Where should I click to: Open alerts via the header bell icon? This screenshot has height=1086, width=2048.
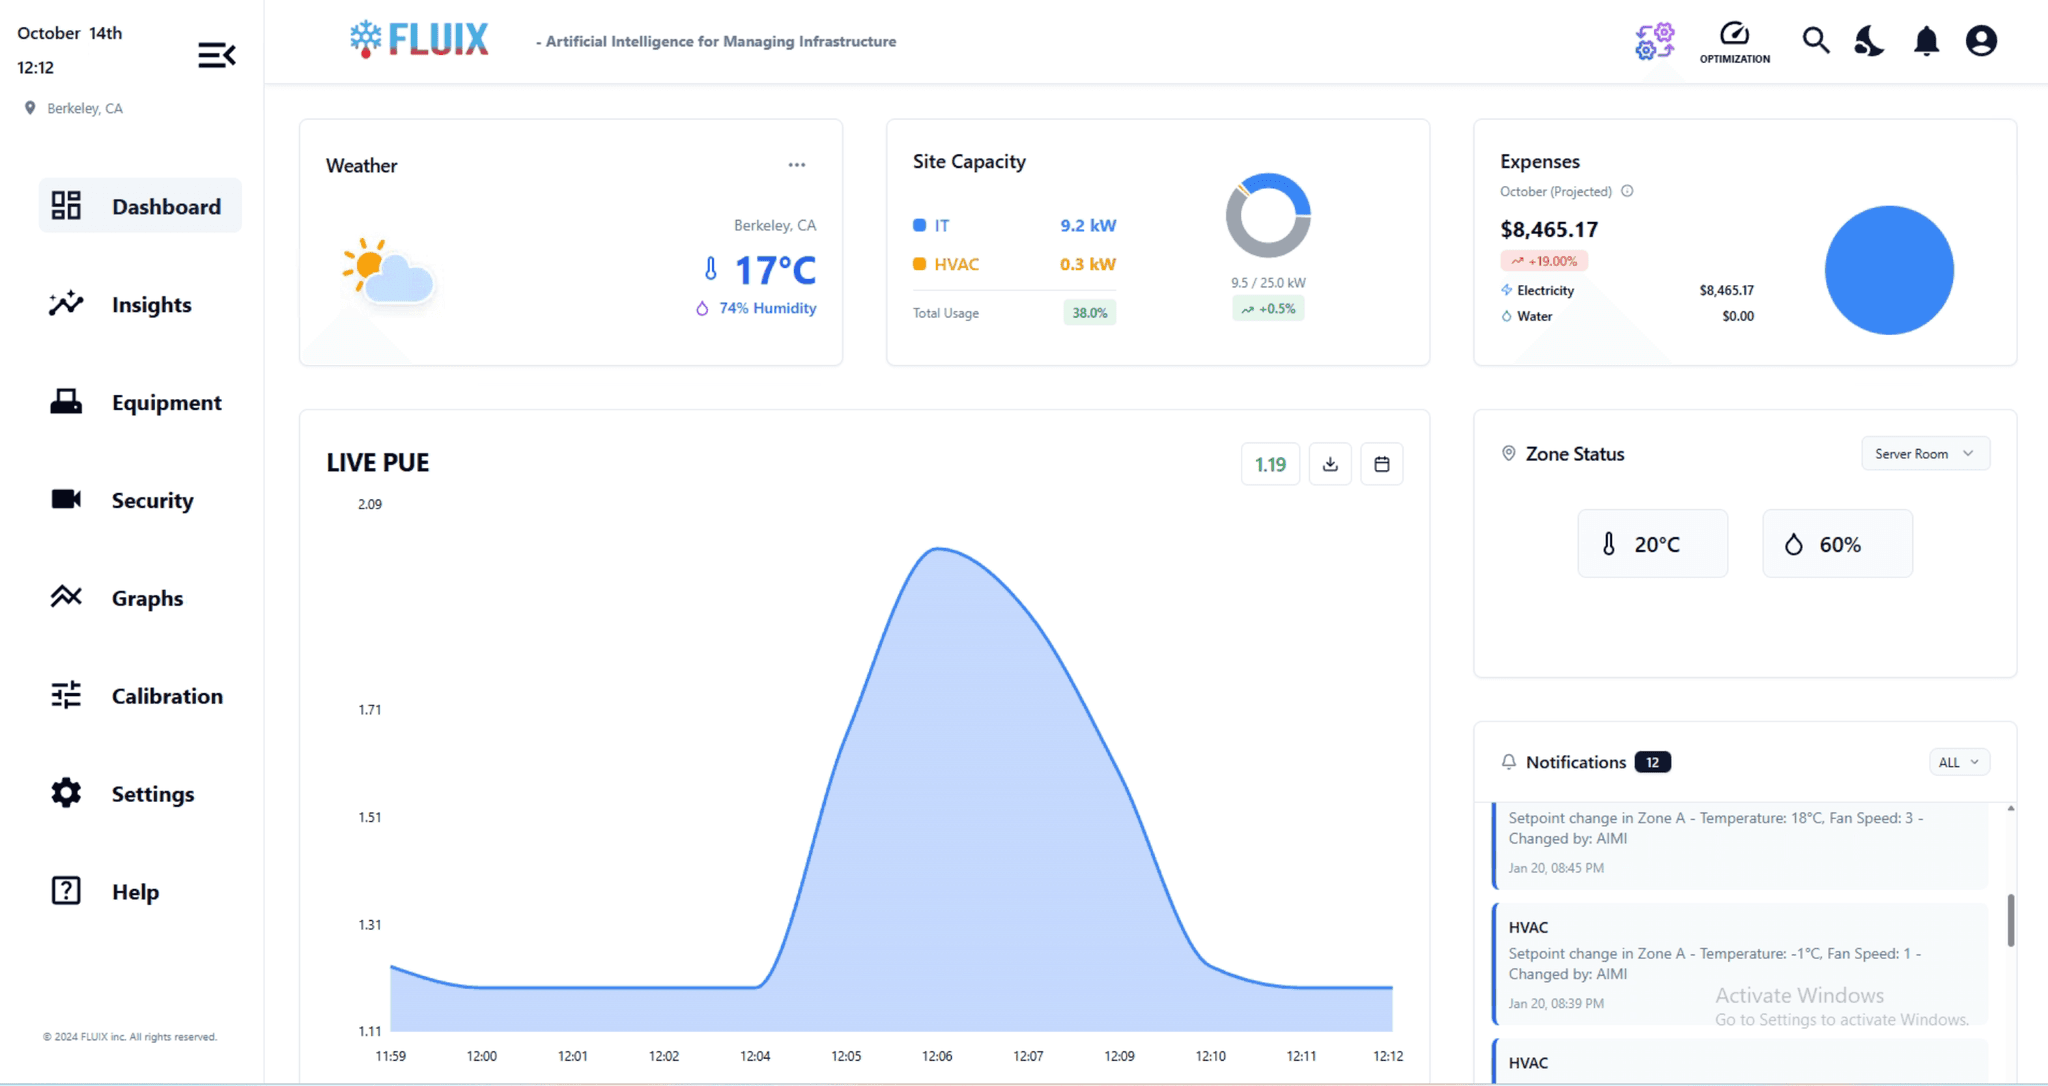pos(1926,41)
